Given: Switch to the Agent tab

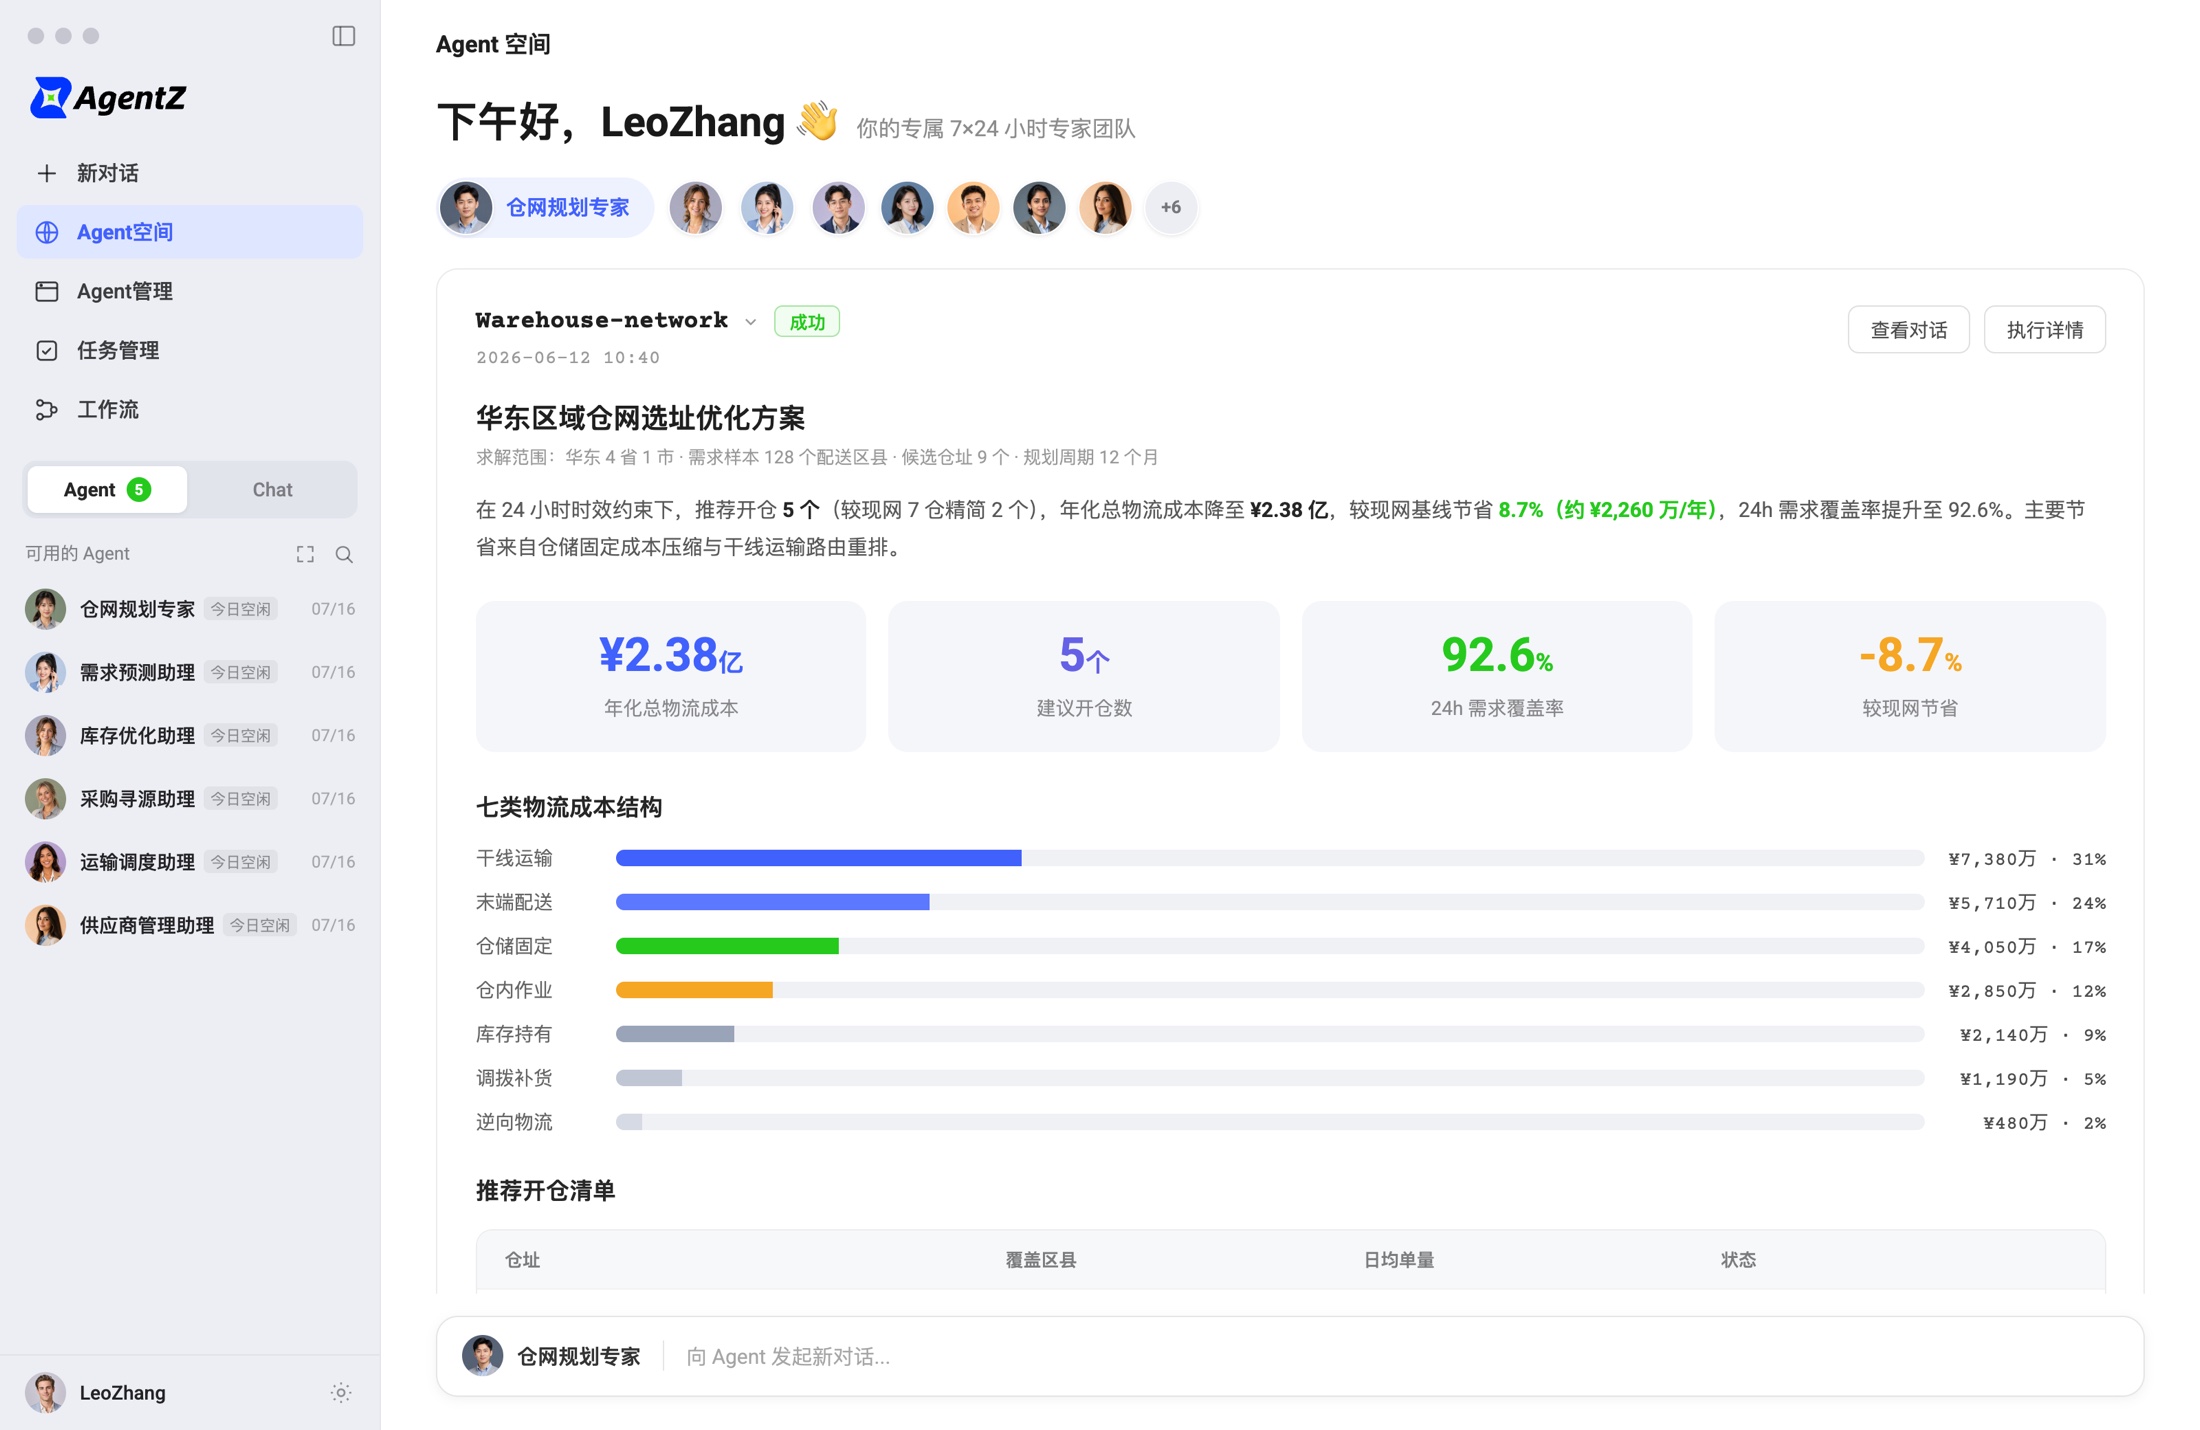Looking at the screenshot, I should click(107, 489).
